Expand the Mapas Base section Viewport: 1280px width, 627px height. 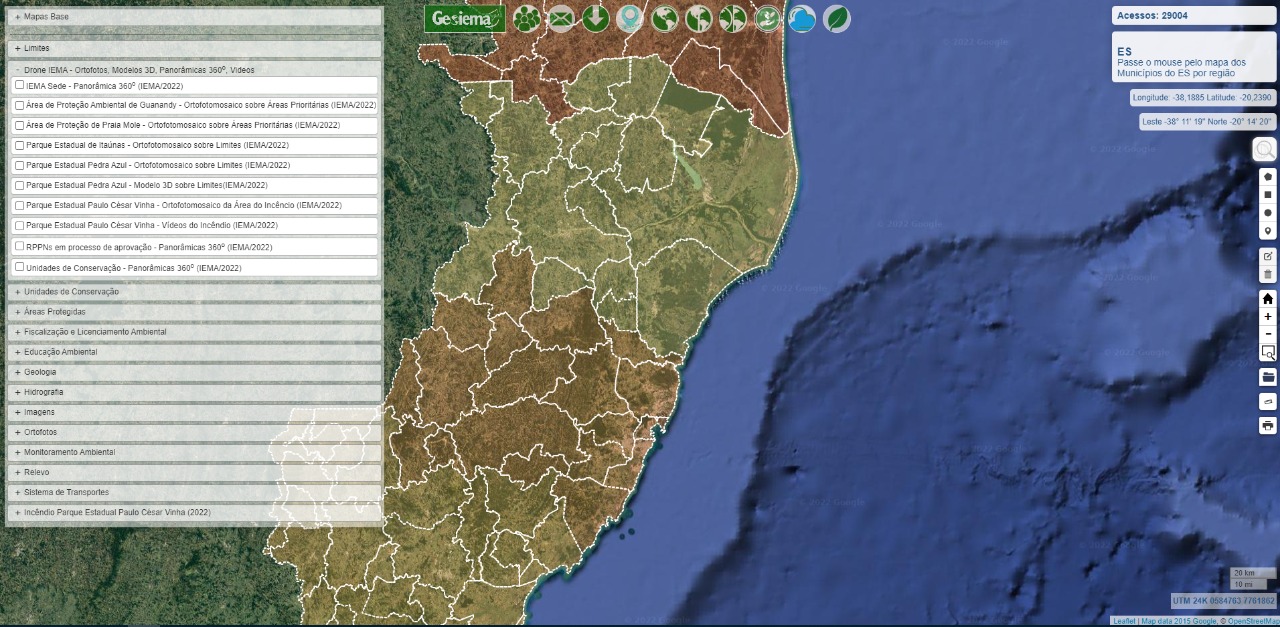point(194,17)
